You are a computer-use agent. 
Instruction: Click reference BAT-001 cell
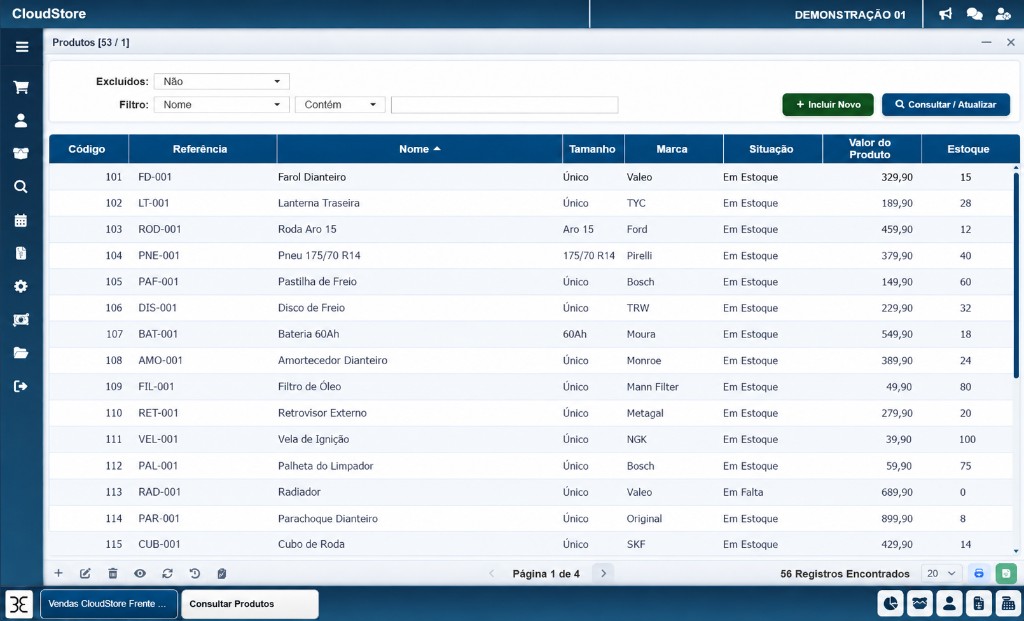(x=158, y=334)
